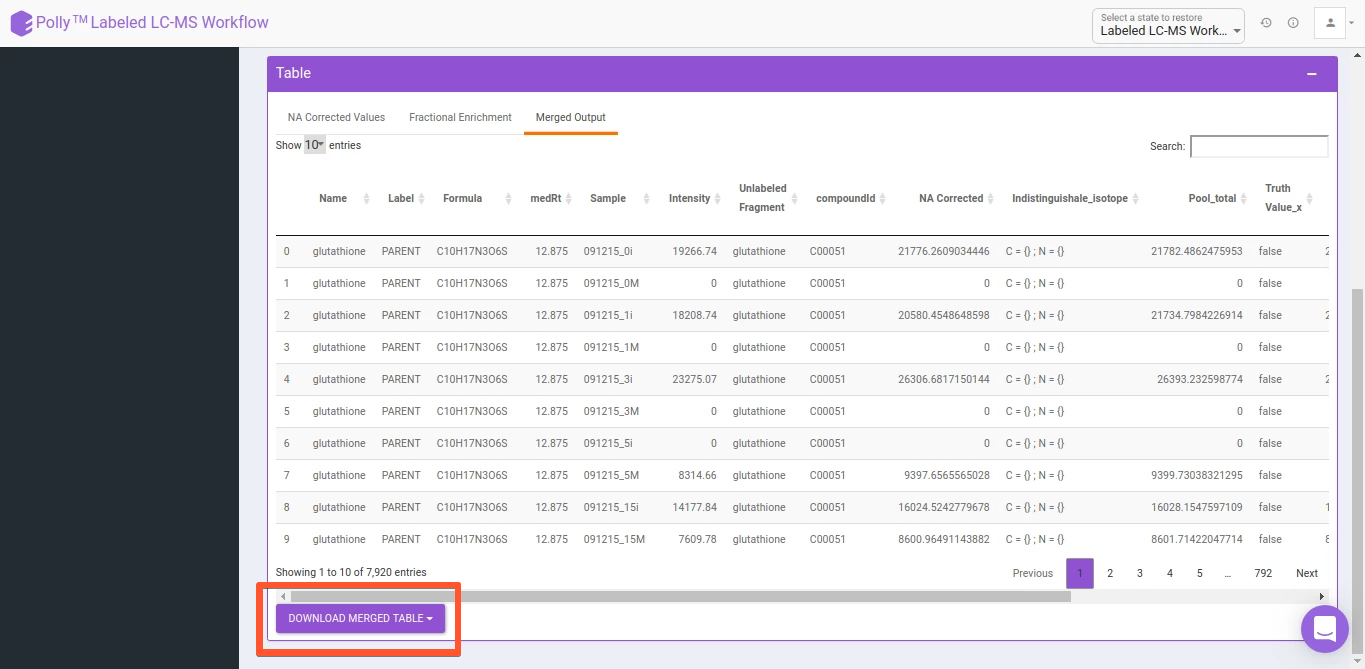Image resolution: width=1365 pixels, height=669 pixels.
Task: Sort table by Name column arrows
Action: click(x=366, y=199)
